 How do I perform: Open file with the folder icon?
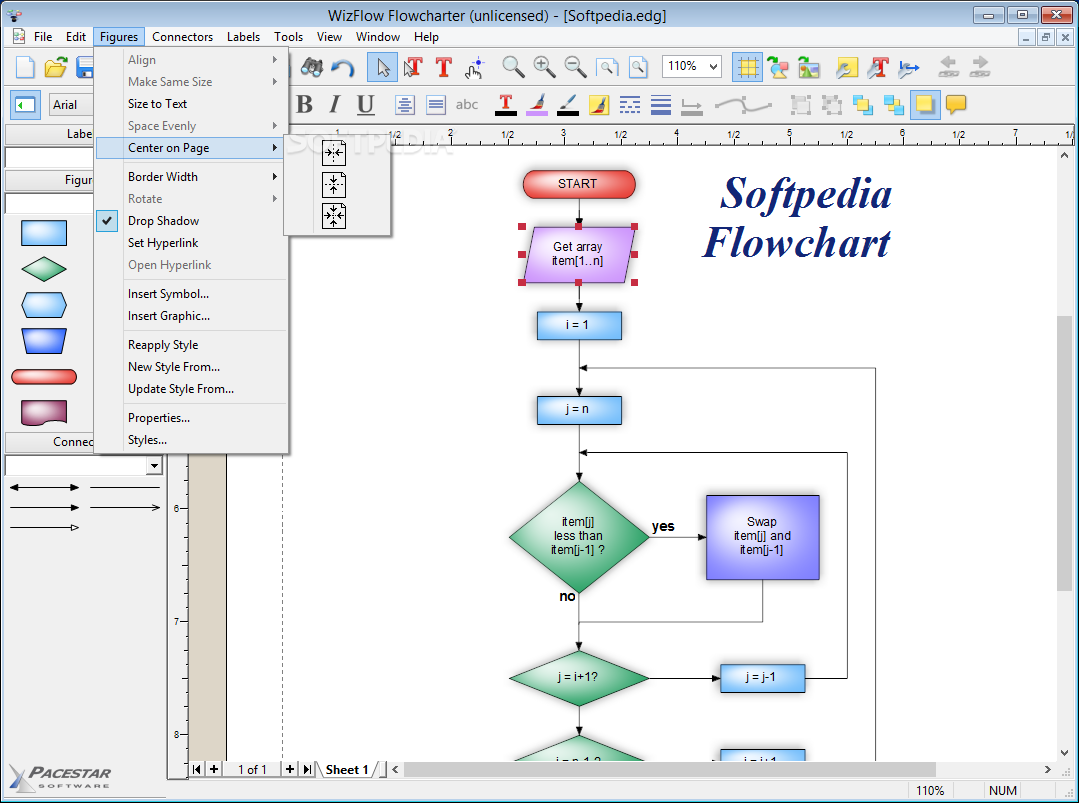(x=56, y=67)
